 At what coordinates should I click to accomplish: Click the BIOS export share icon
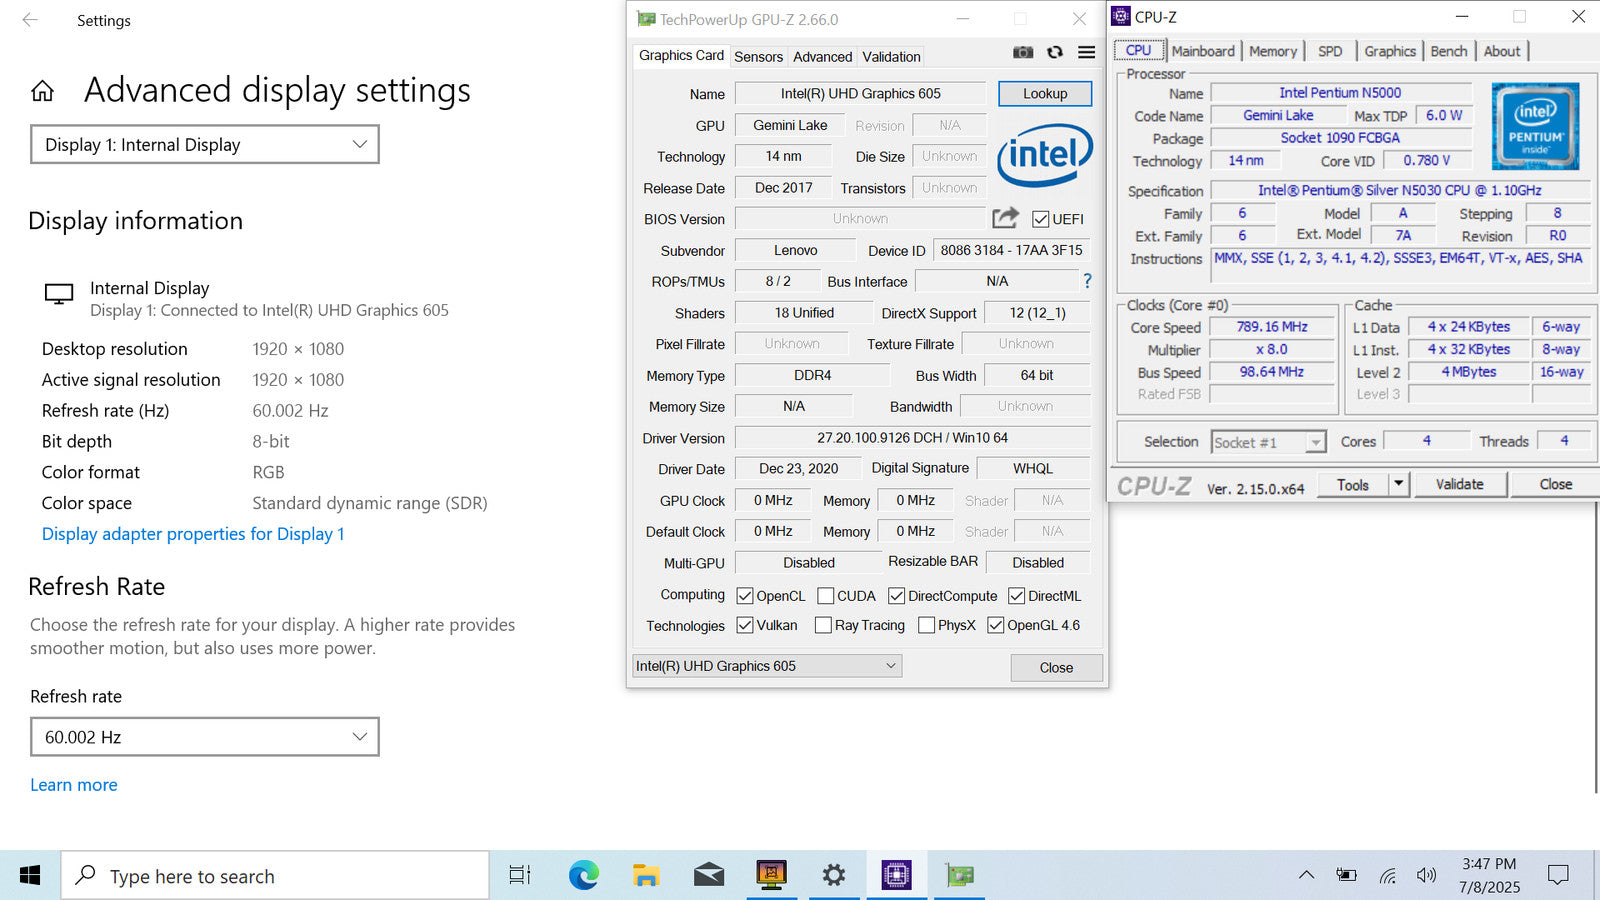[1005, 218]
